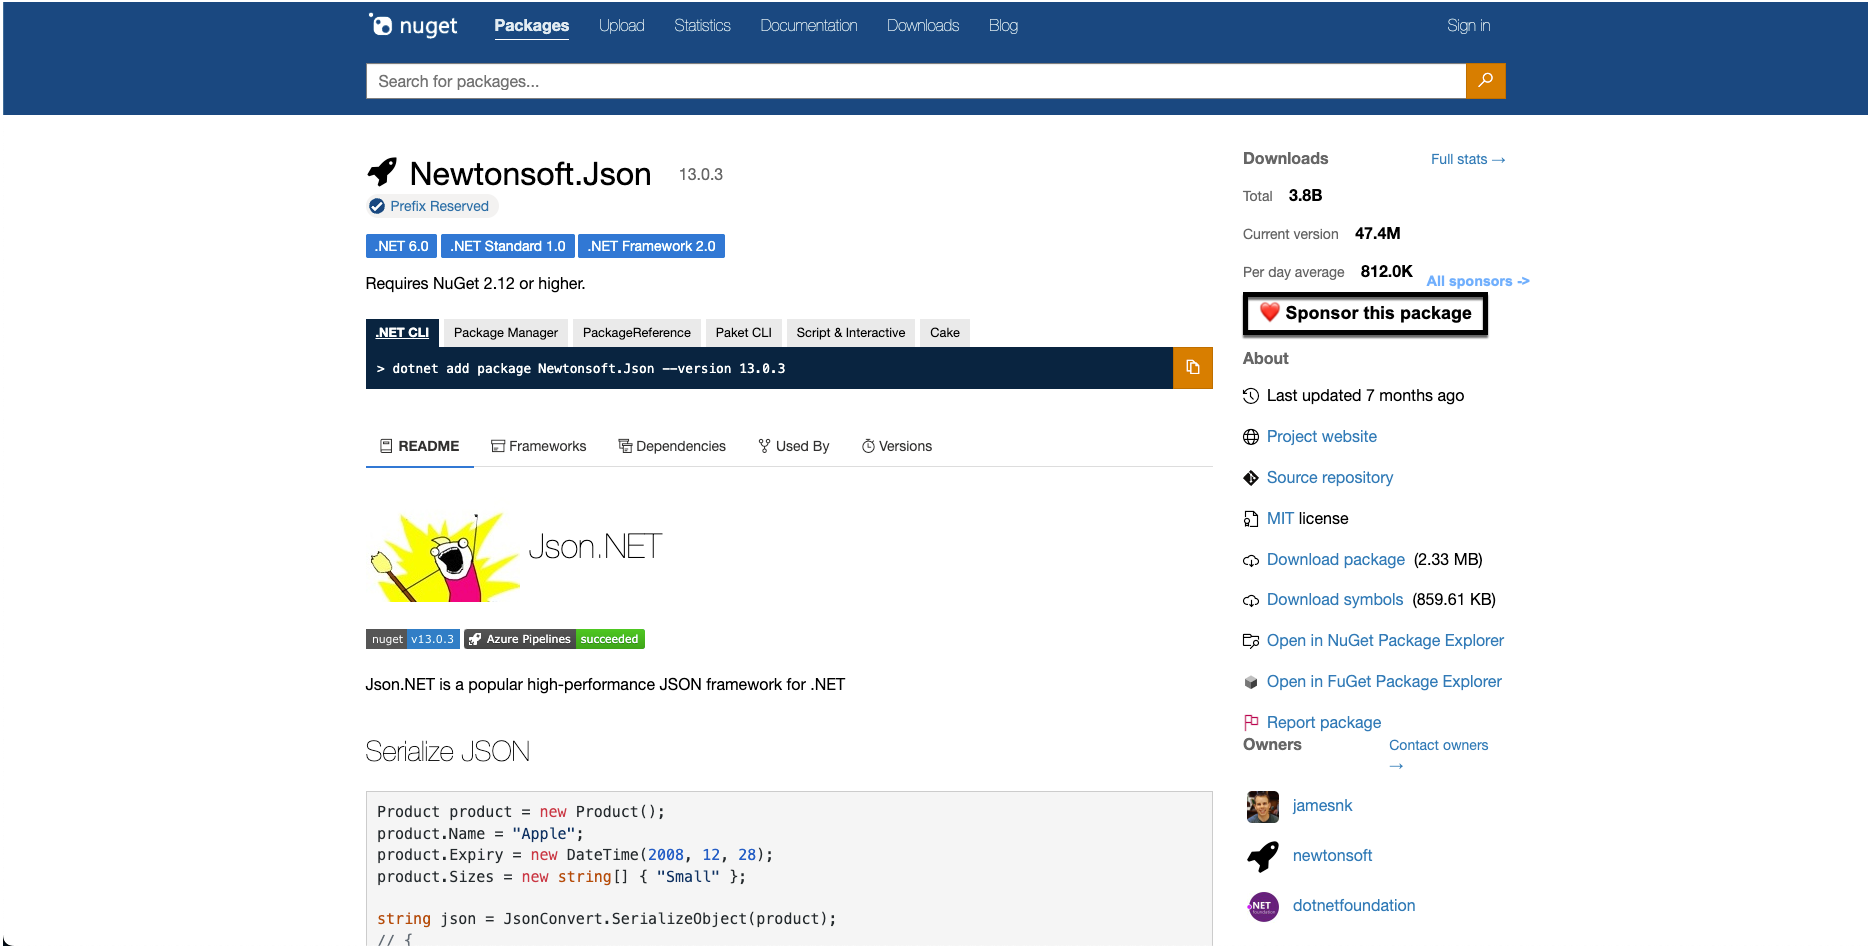1870x949 pixels.
Task: Click the clock icon beside Last updated
Action: tap(1251, 396)
